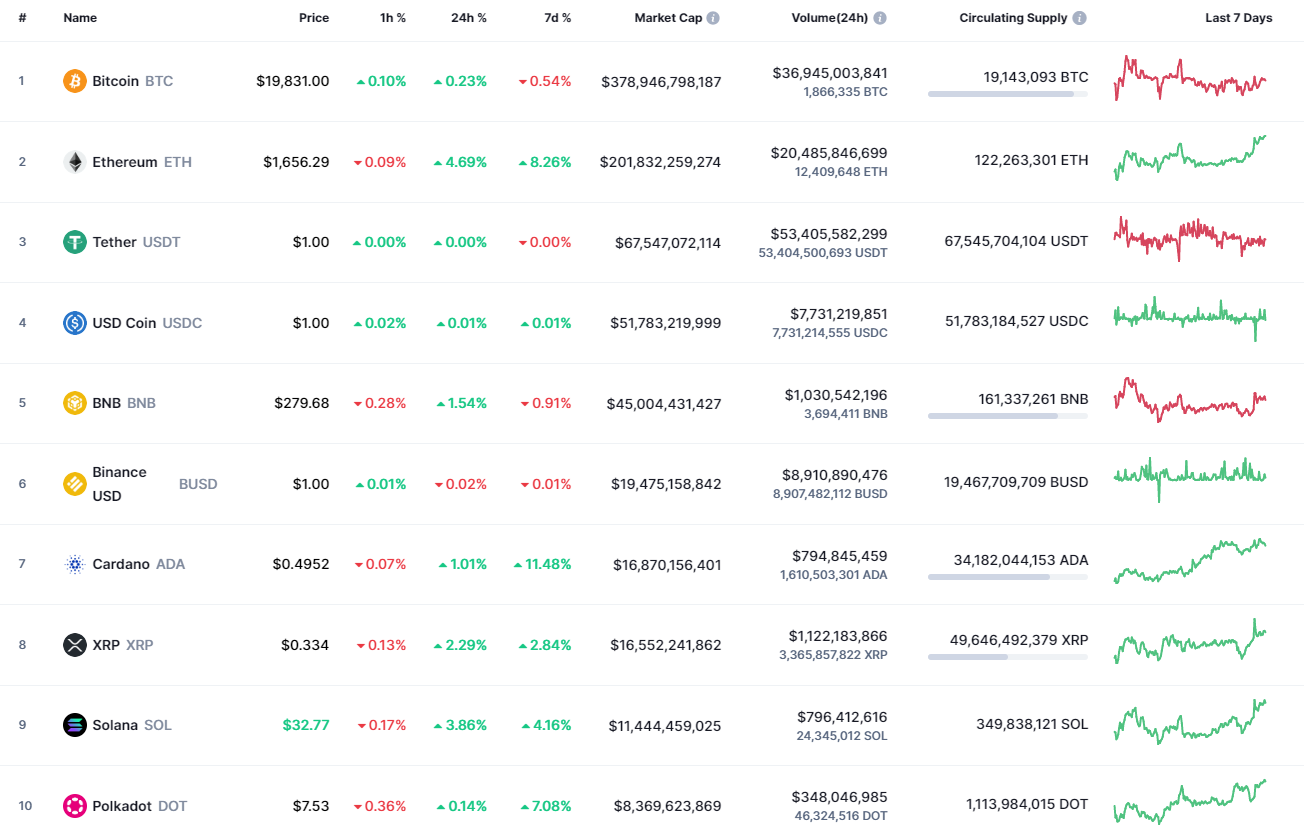The width and height of the screenshot is (1304, 840).
Task: Open USD Coin 7-day sparkline chart
Action: [1190, 319]
